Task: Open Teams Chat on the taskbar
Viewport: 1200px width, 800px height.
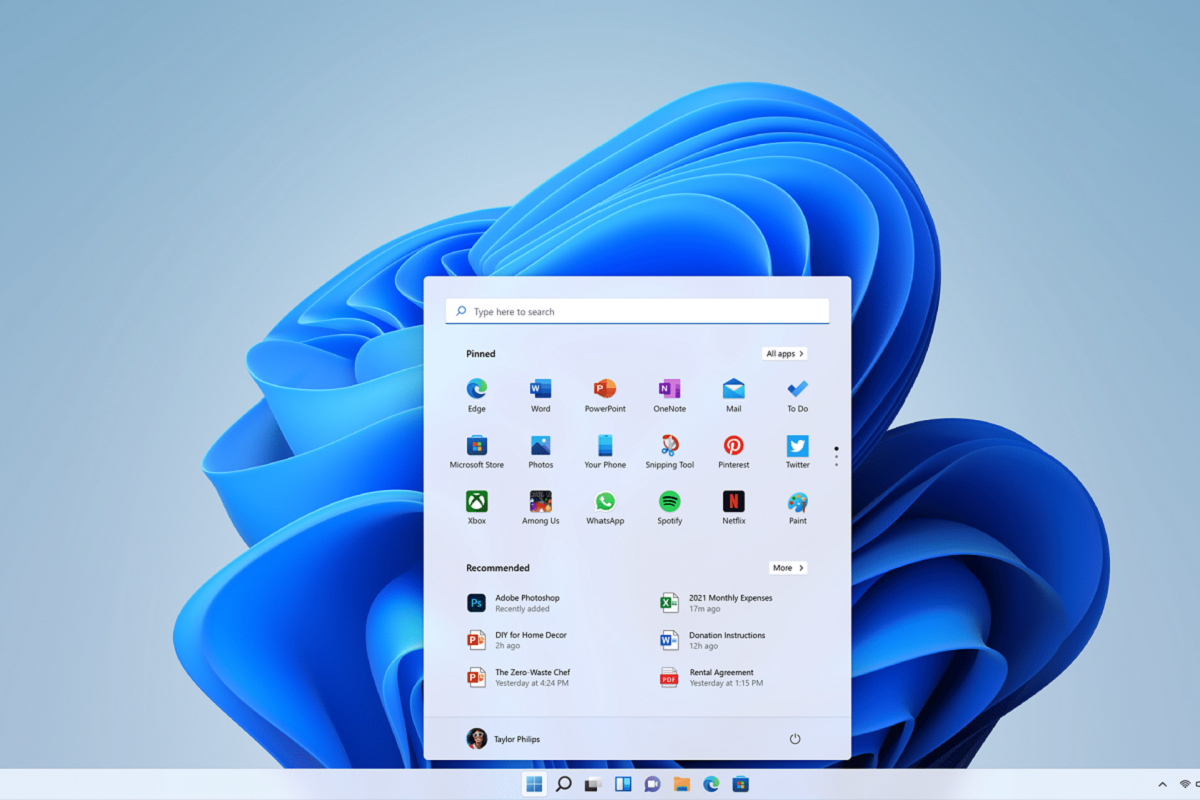Action: (x=652, y=784)
